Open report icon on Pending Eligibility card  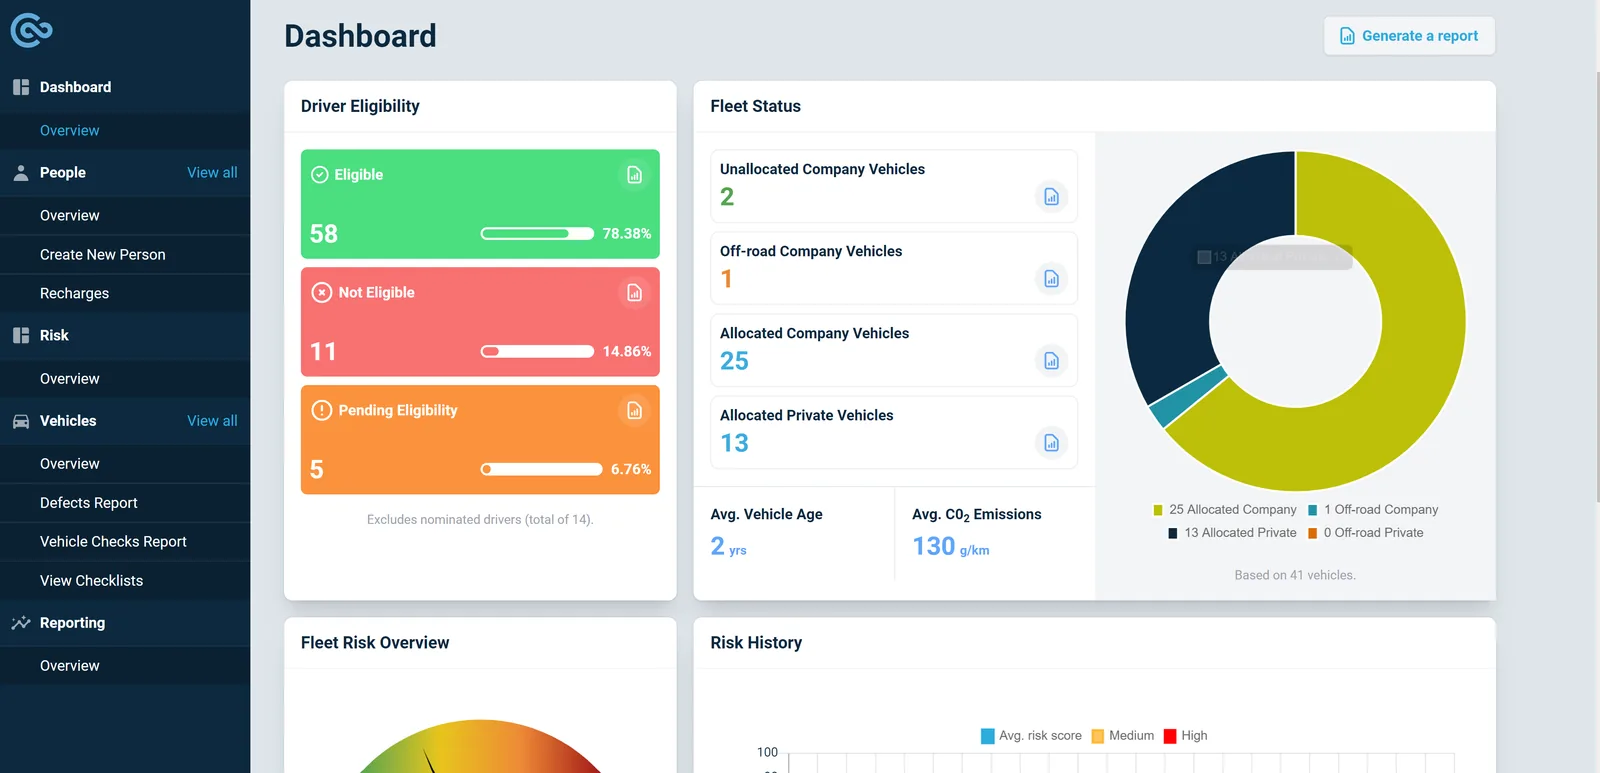tap(634, 411)
